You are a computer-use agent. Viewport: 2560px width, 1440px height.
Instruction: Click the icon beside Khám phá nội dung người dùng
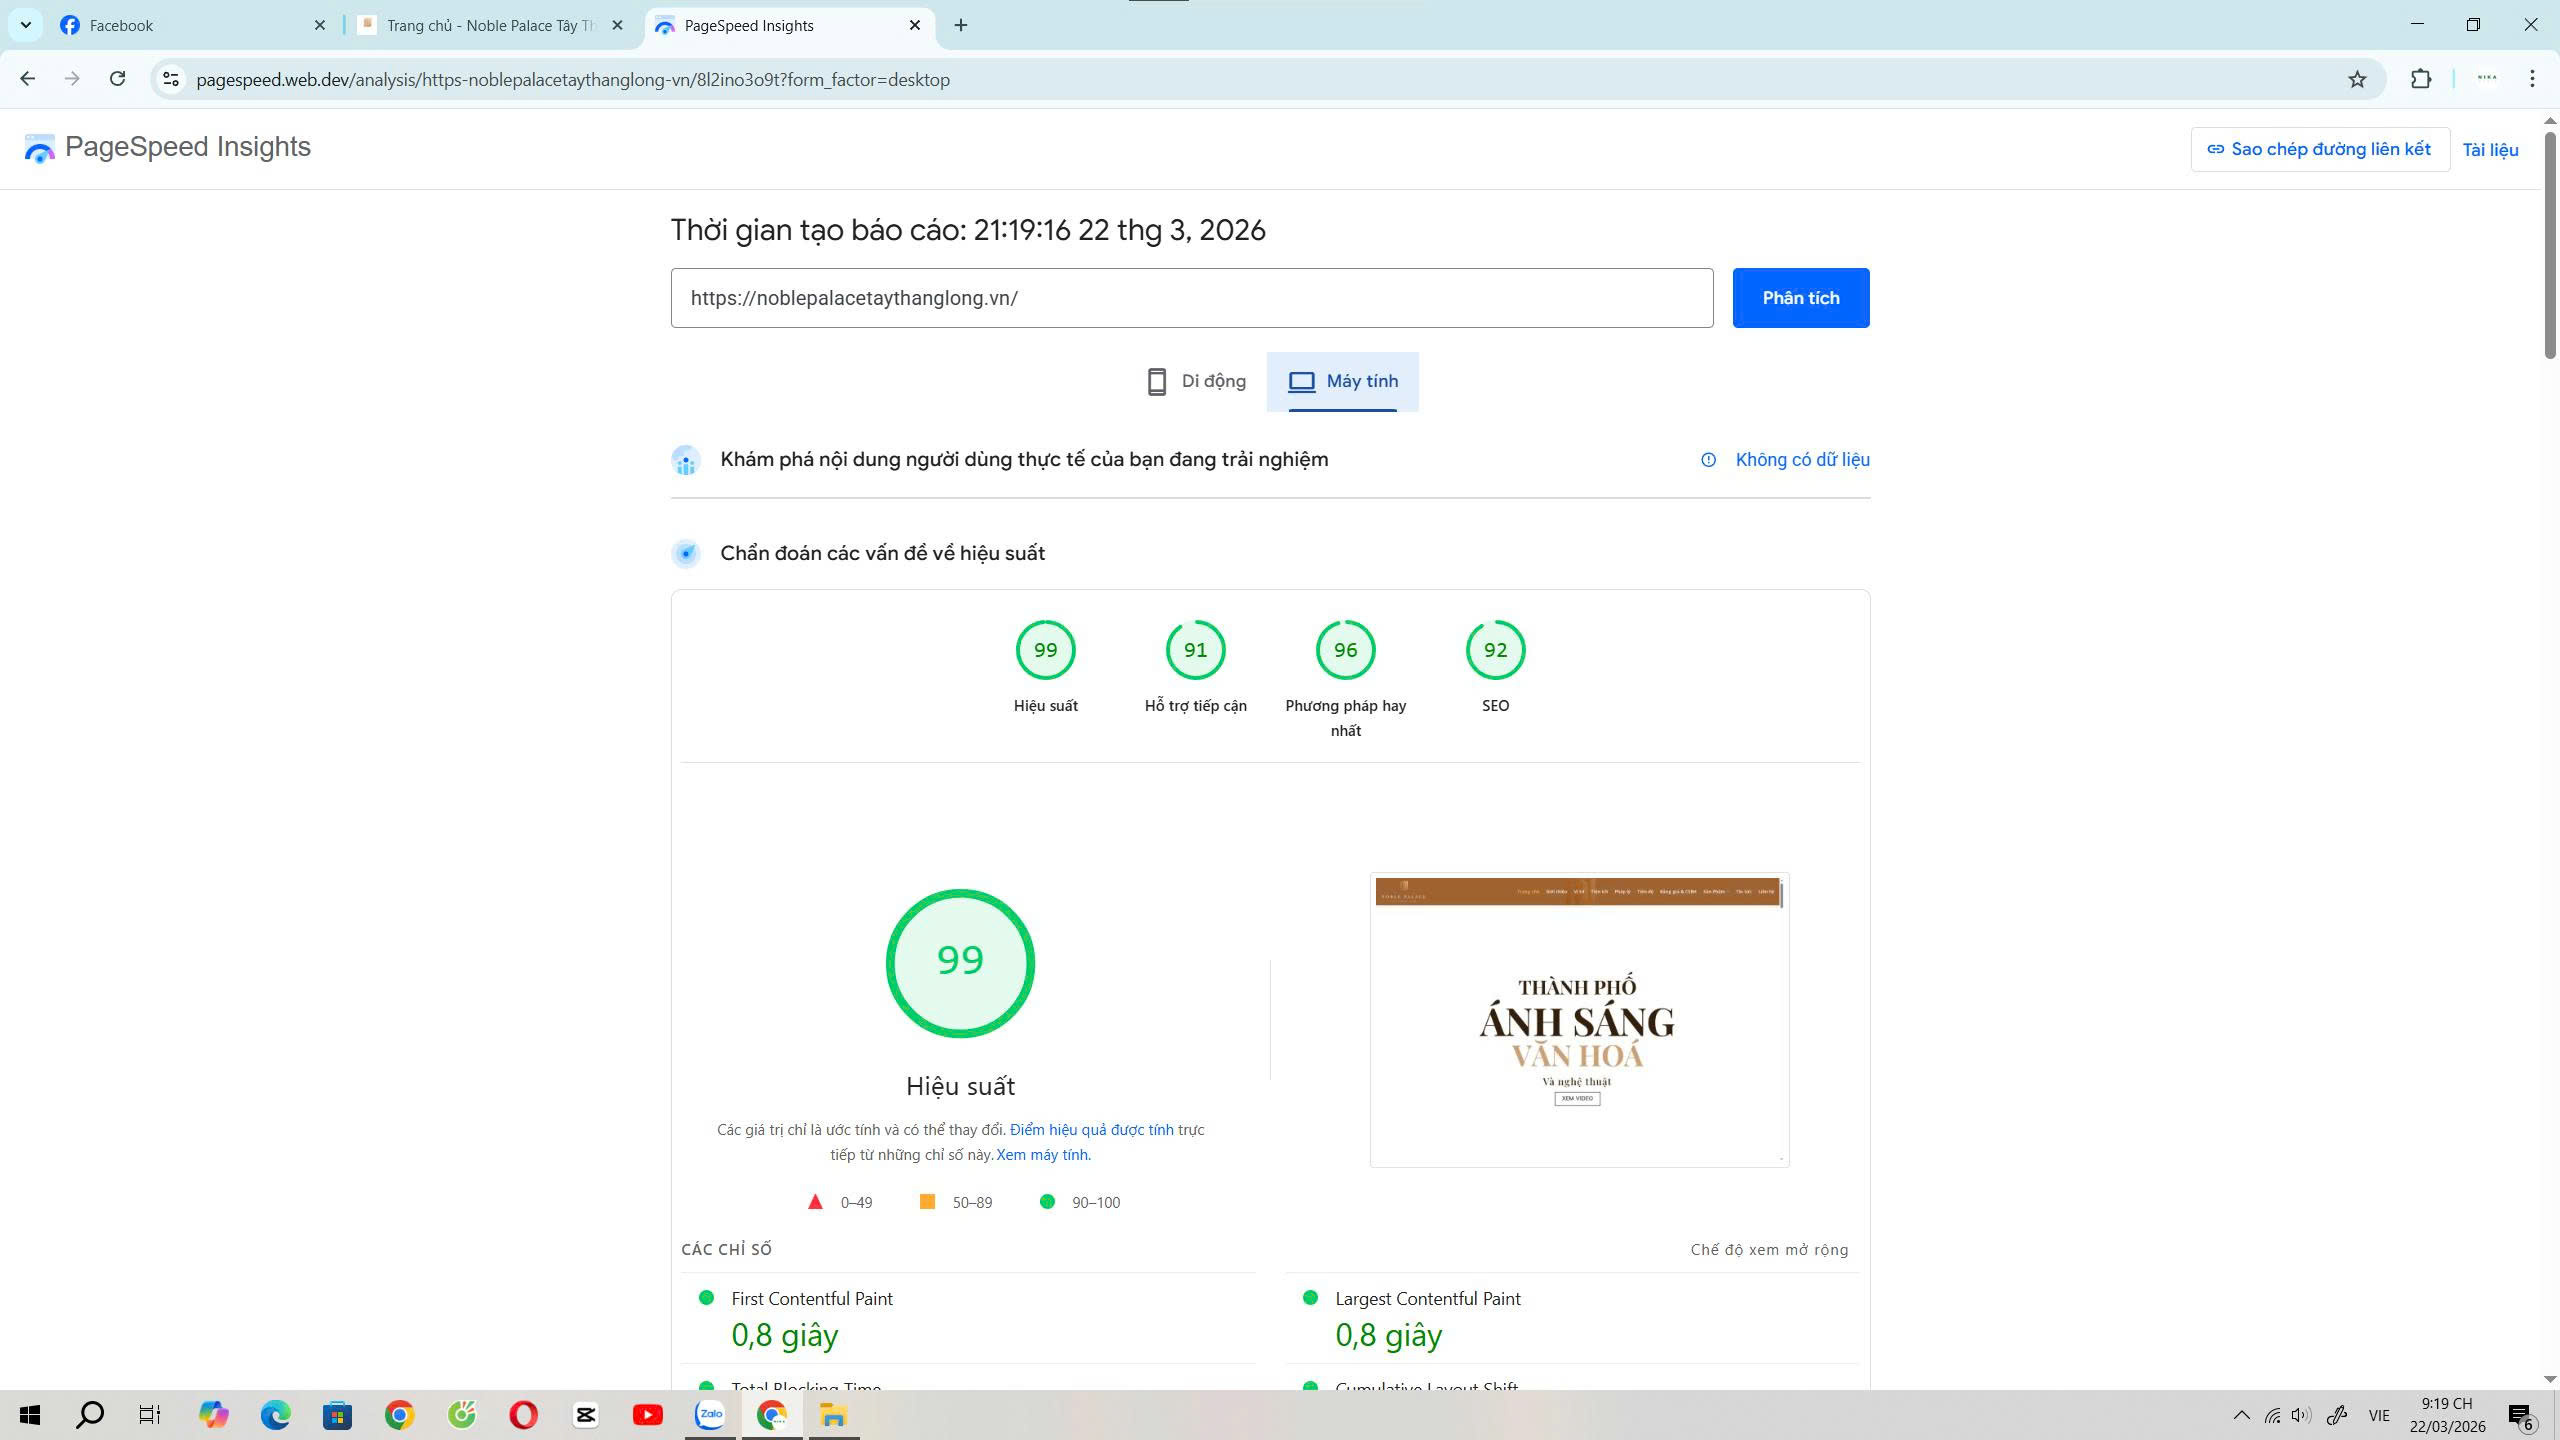click(x=686, y=460)
